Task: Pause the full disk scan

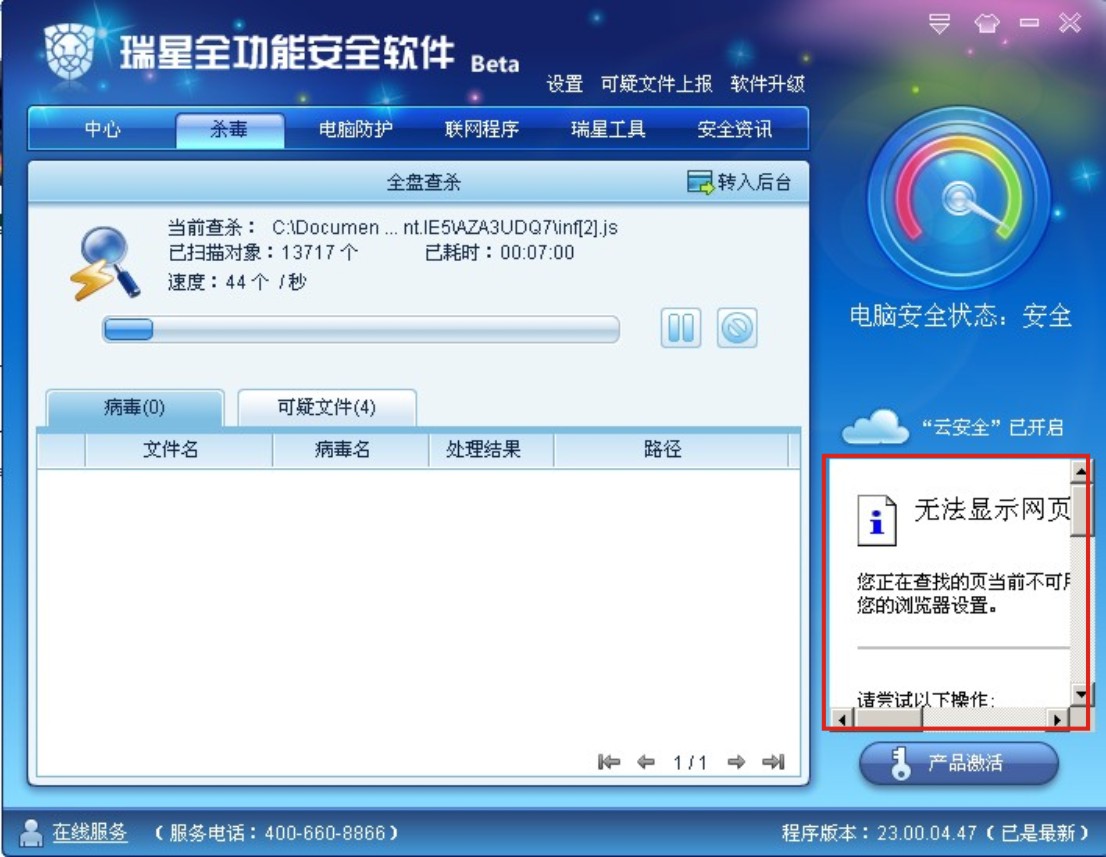Action: coord(681,328)
